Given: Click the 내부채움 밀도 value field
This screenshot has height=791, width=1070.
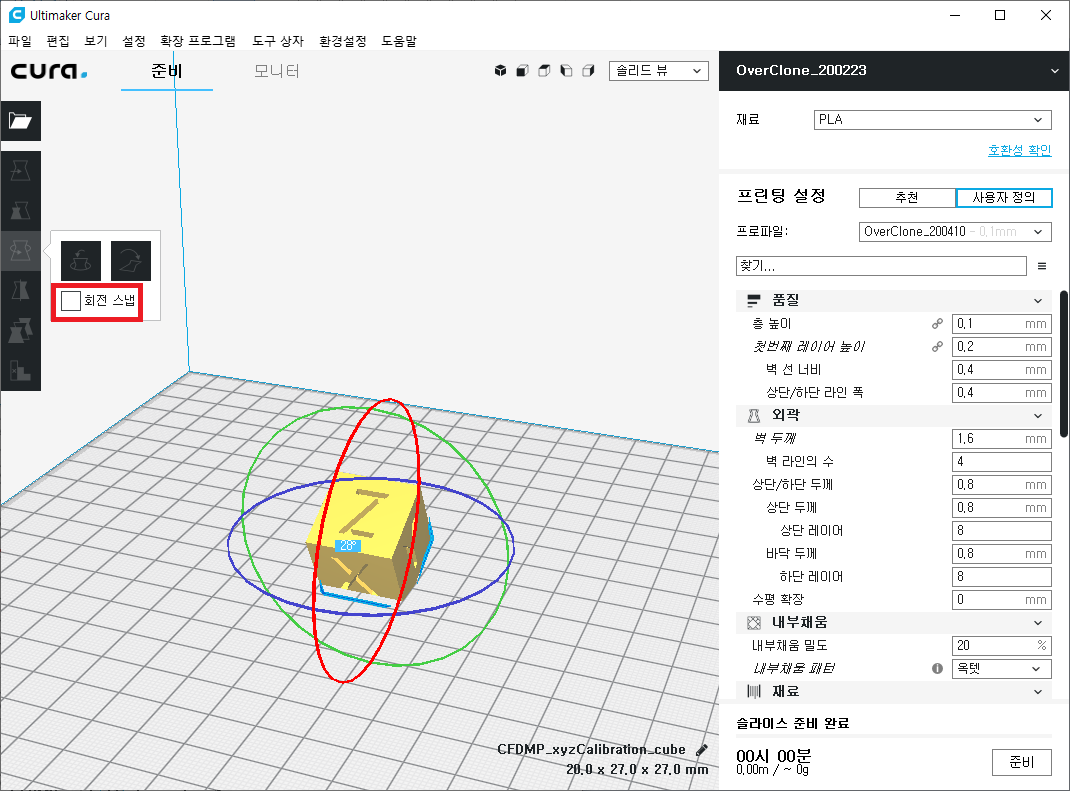Looking at the screenshot, I should tap(1001, 646).
